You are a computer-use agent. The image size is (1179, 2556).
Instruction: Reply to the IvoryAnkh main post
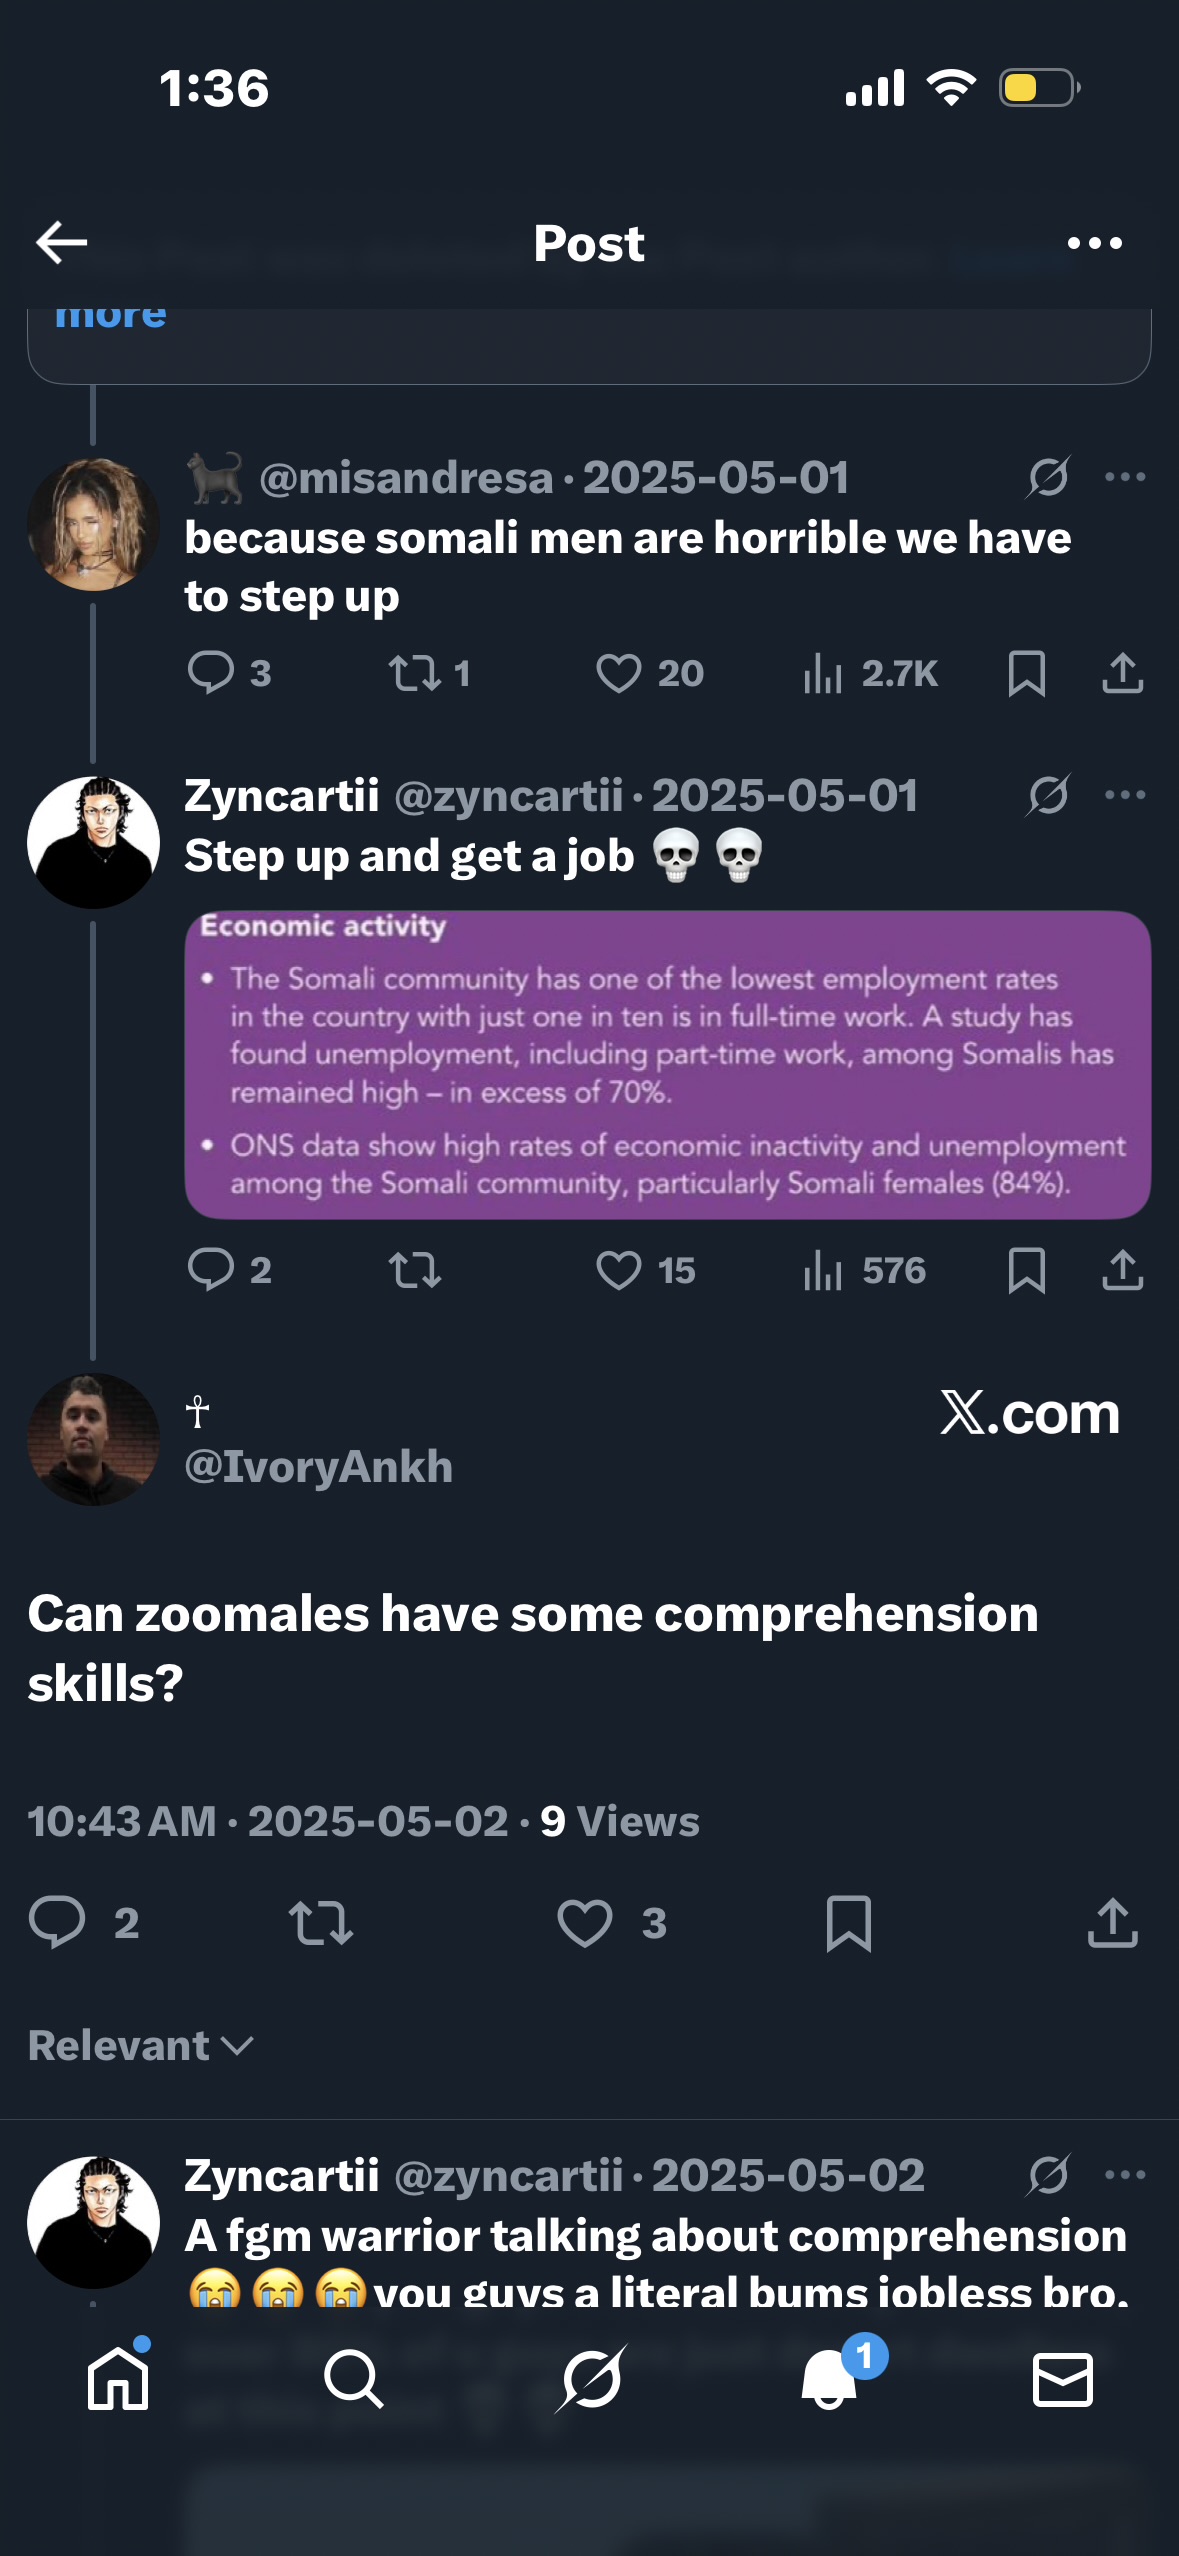pos(57,1922)
